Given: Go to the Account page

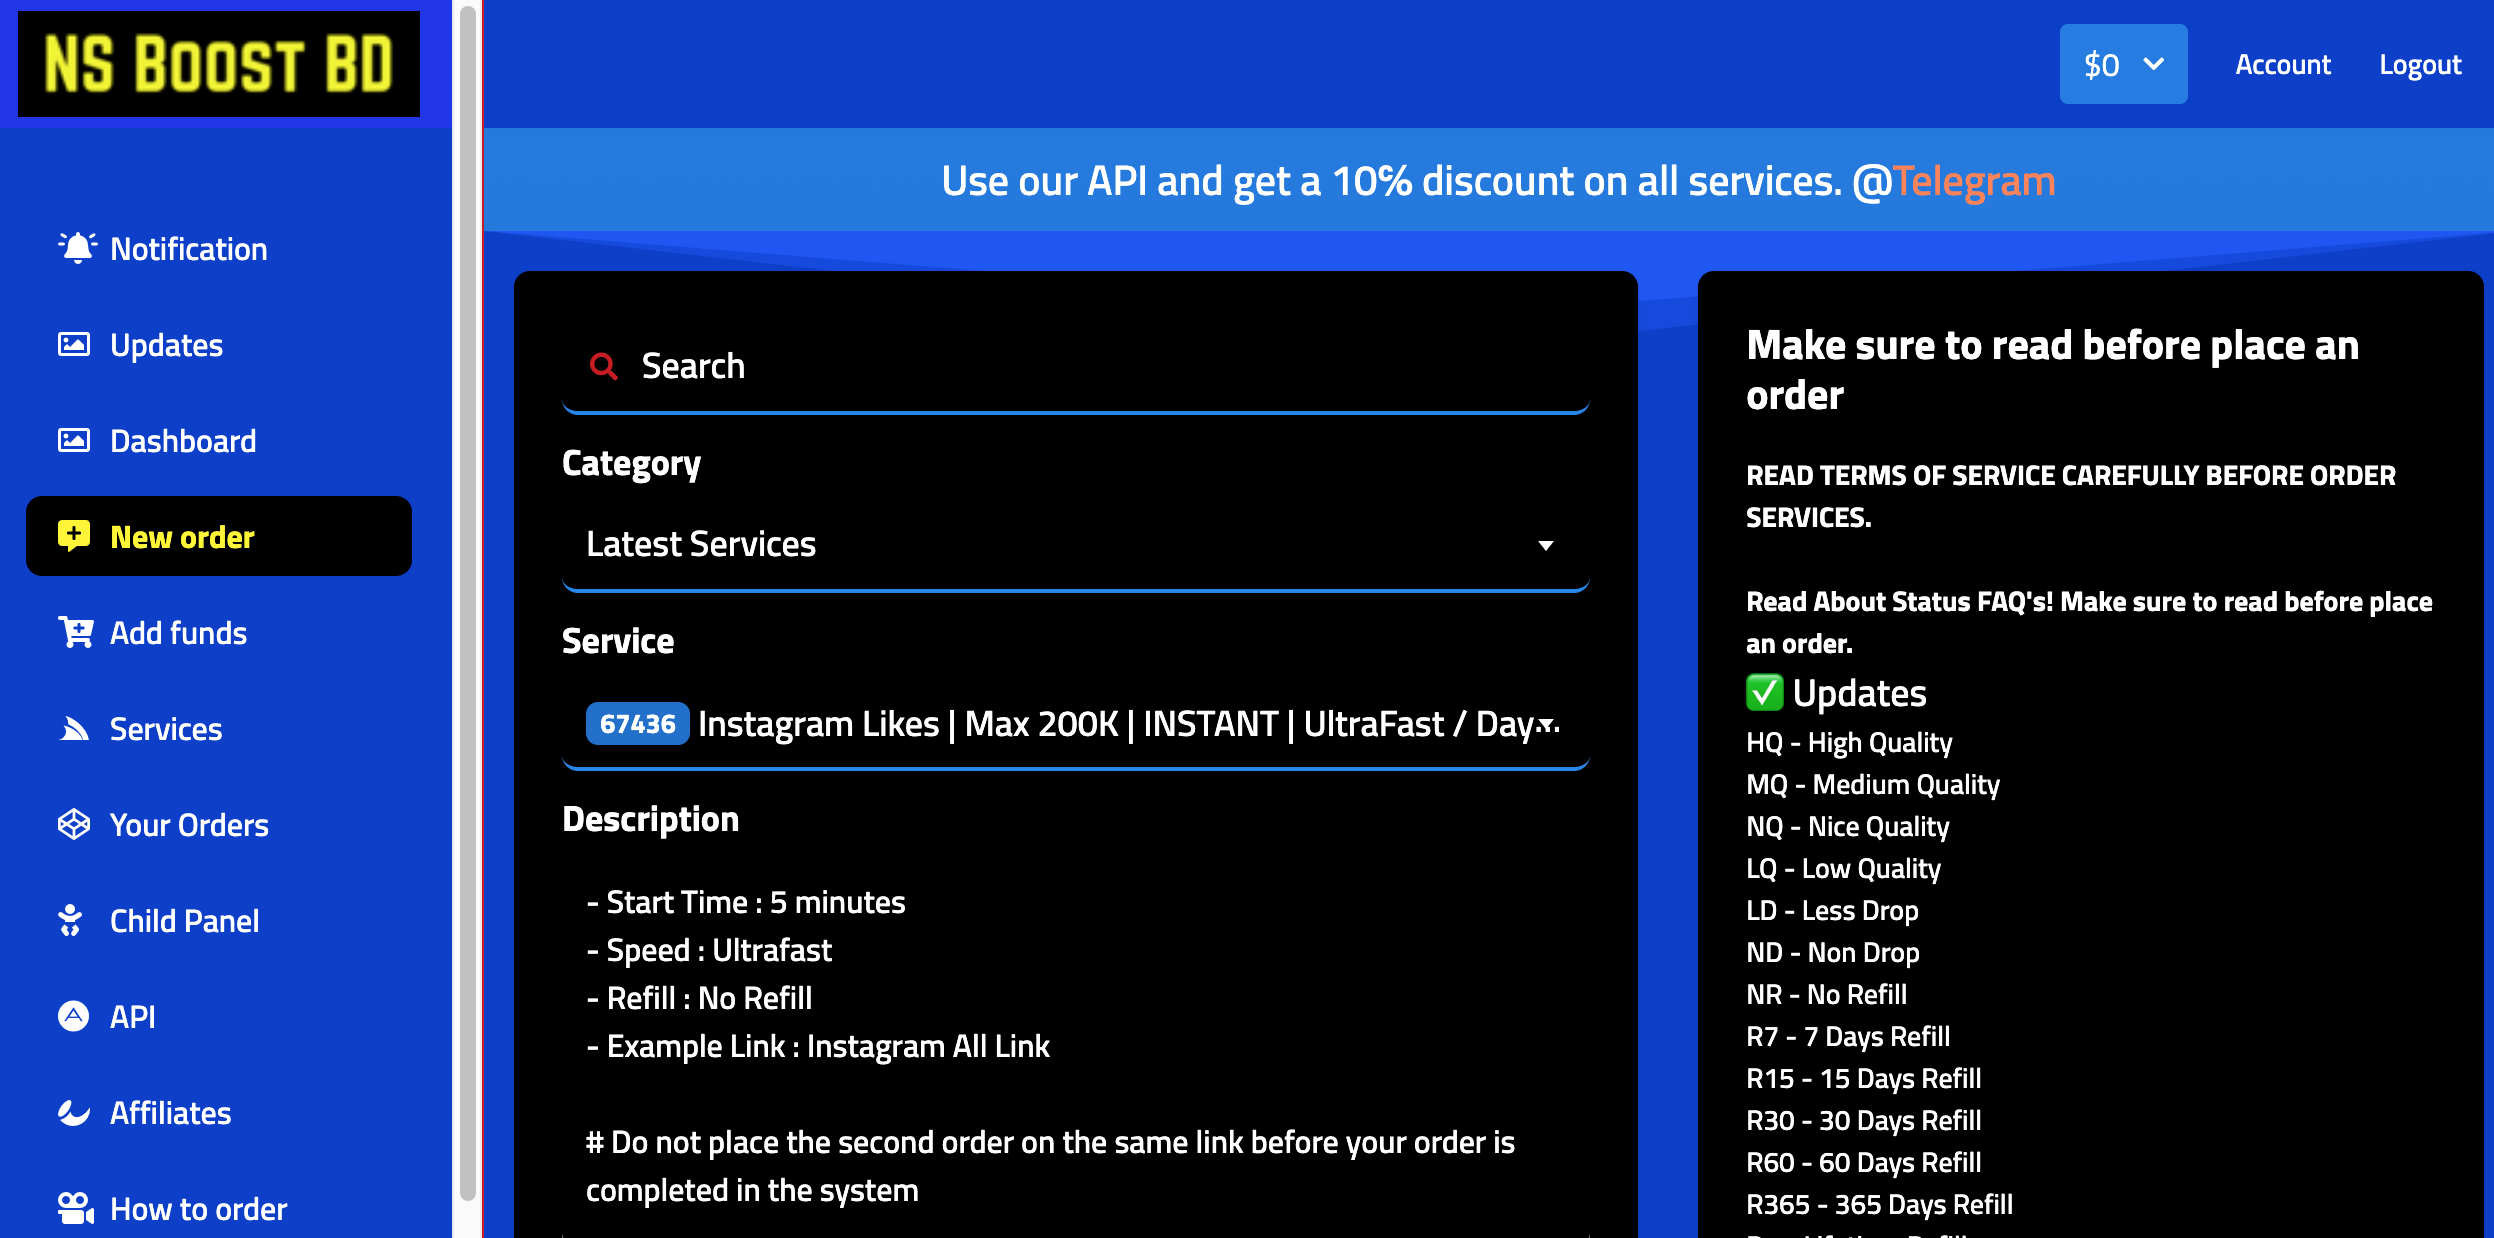Looking at the screenshot, I should coord(2283,64).
